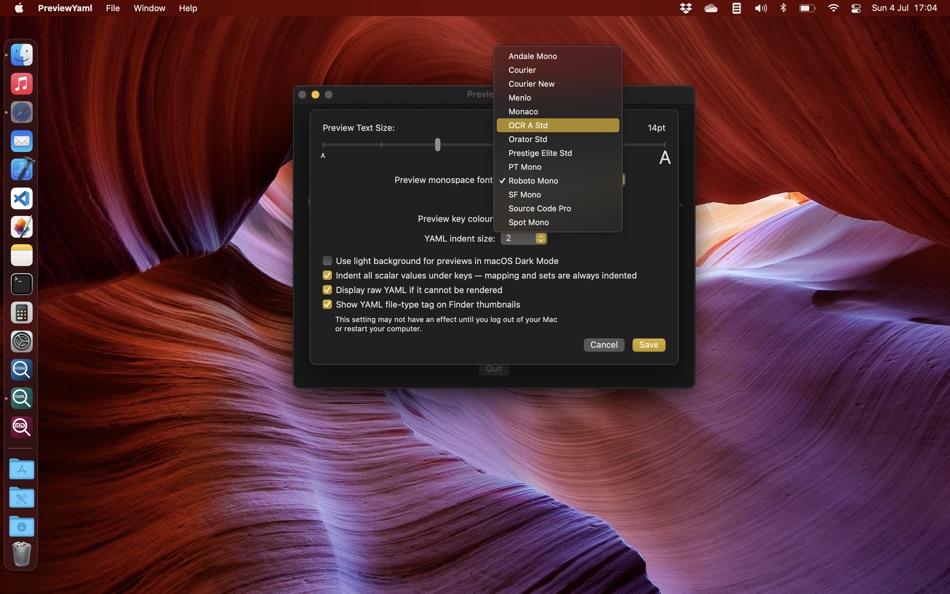Image resolution: width=950 pixels, height=594 pixels.
Task: Open the Applications folder in the Dock
Action: point(22,469)
